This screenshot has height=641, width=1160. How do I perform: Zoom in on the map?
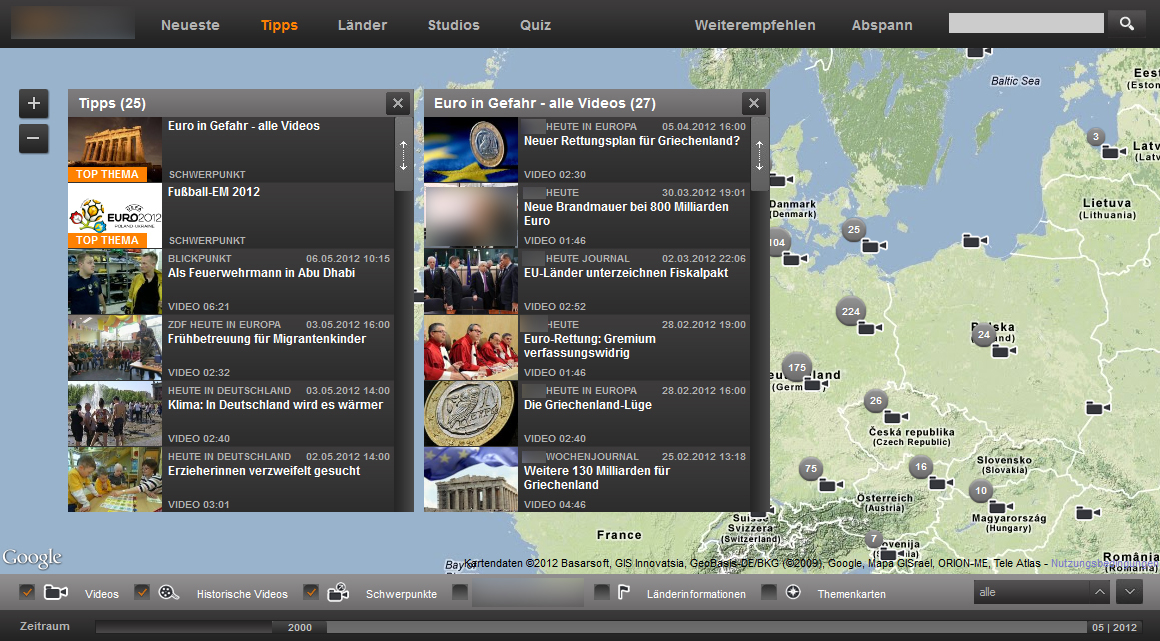tap(33, 103)
